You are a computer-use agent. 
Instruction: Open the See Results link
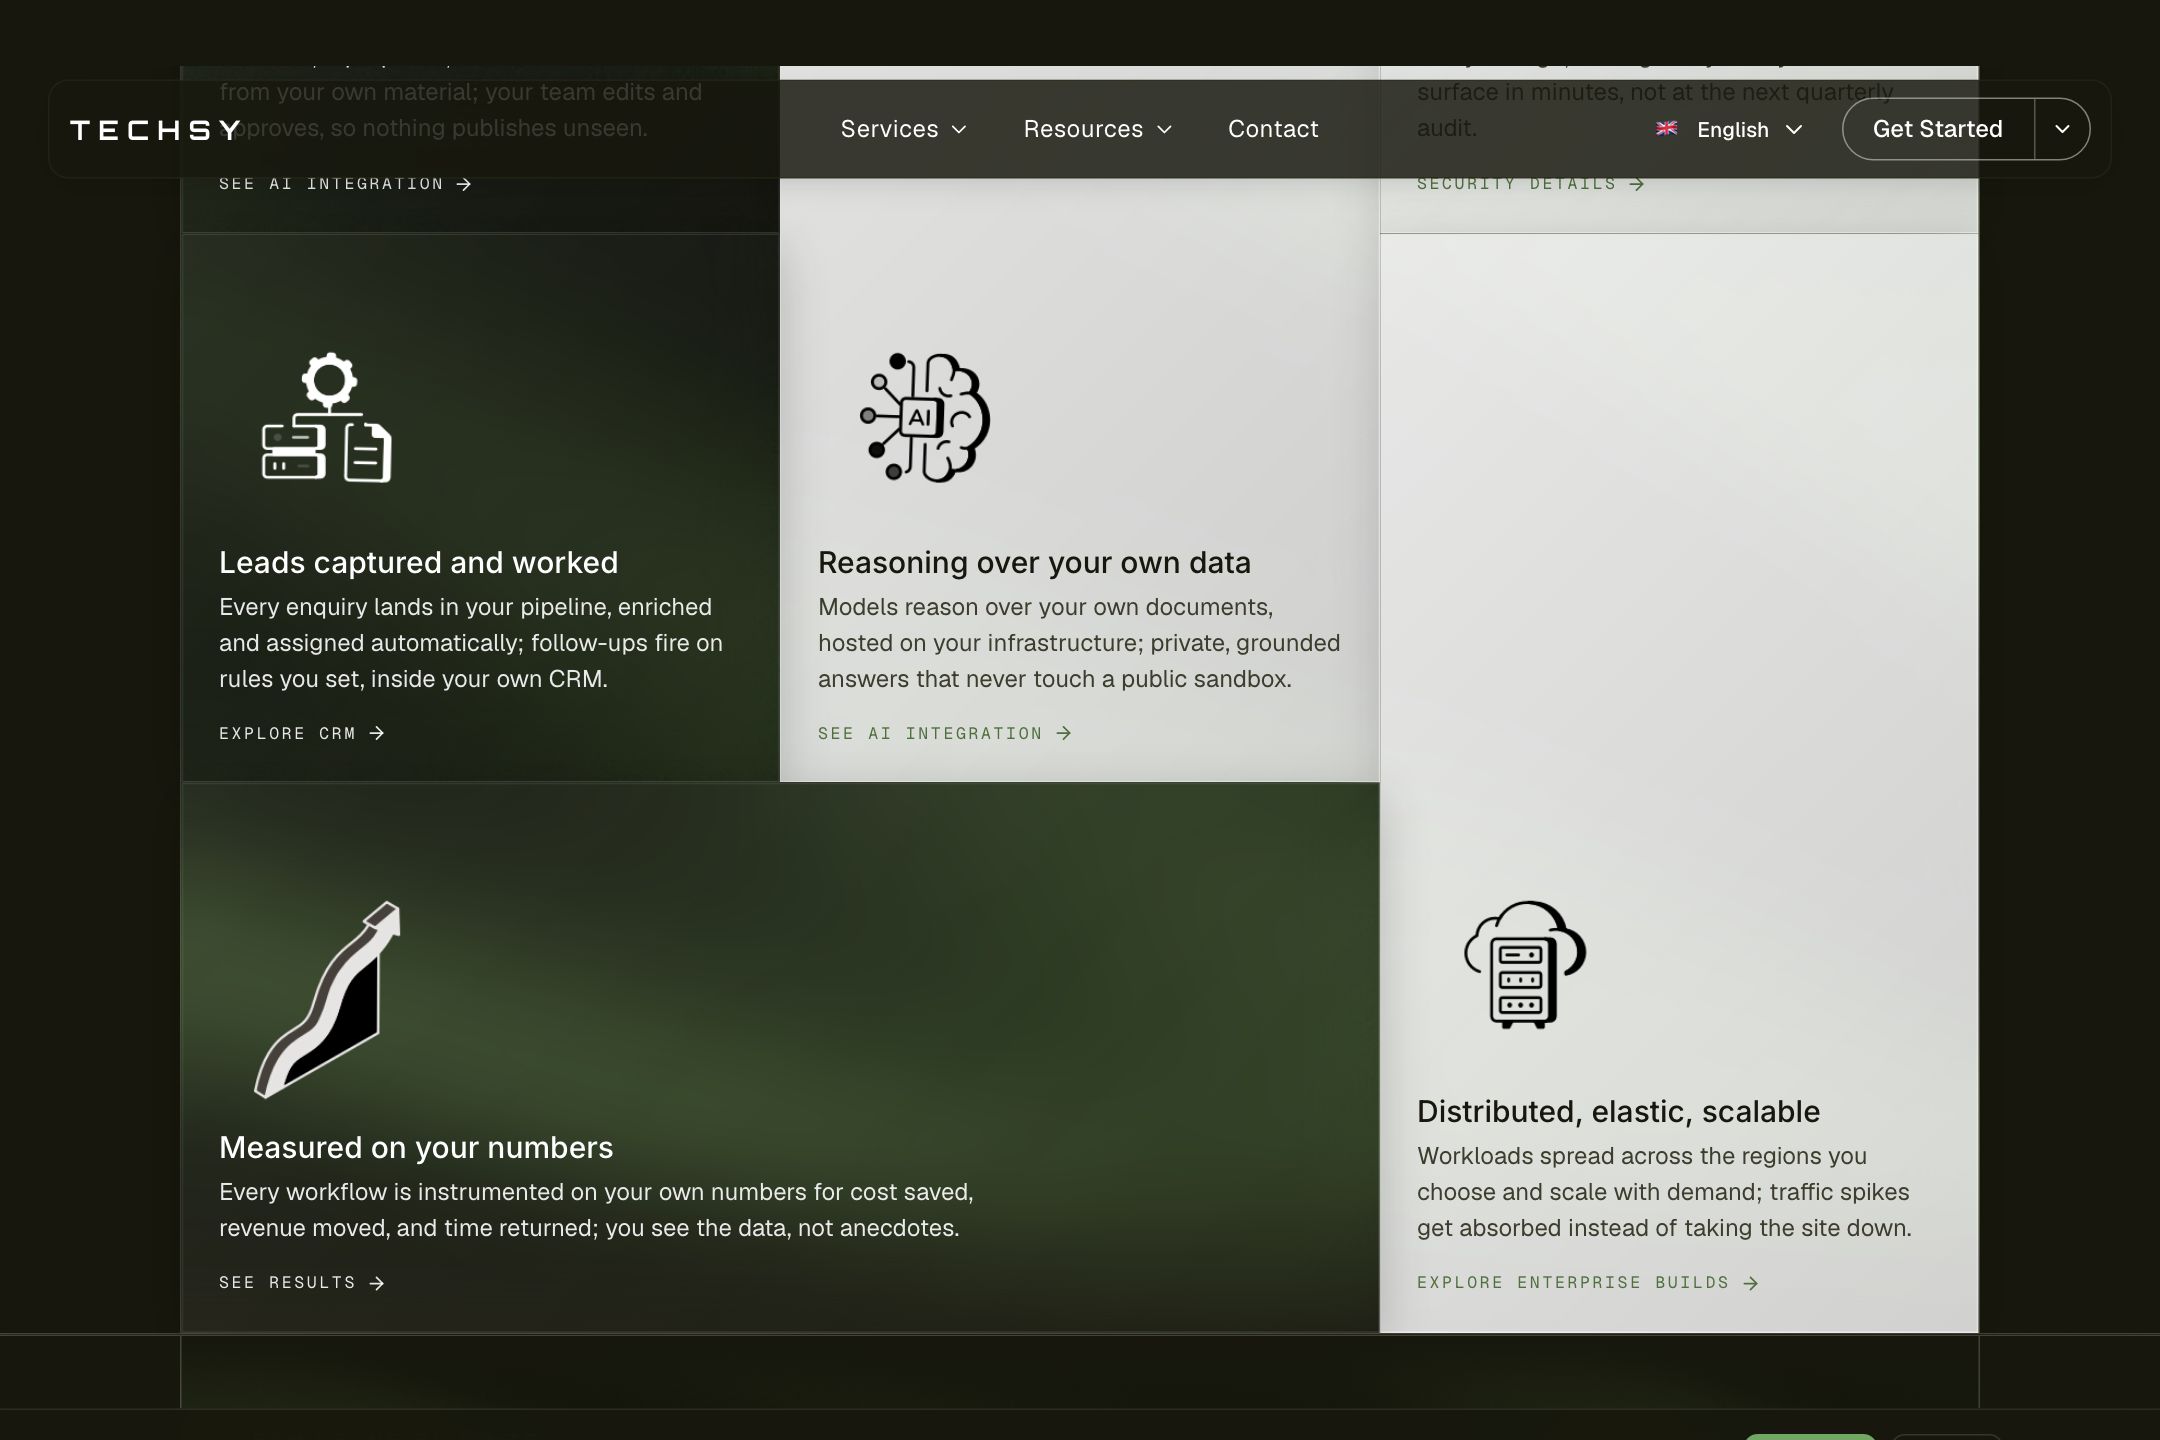[x=302, y=1283]
